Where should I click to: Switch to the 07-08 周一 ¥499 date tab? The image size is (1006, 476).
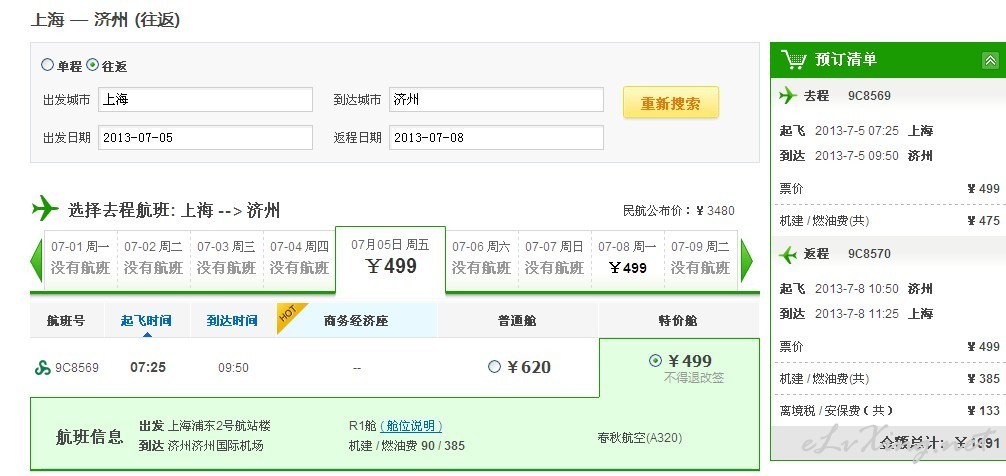pyautogui.click(x=627, y=258)
